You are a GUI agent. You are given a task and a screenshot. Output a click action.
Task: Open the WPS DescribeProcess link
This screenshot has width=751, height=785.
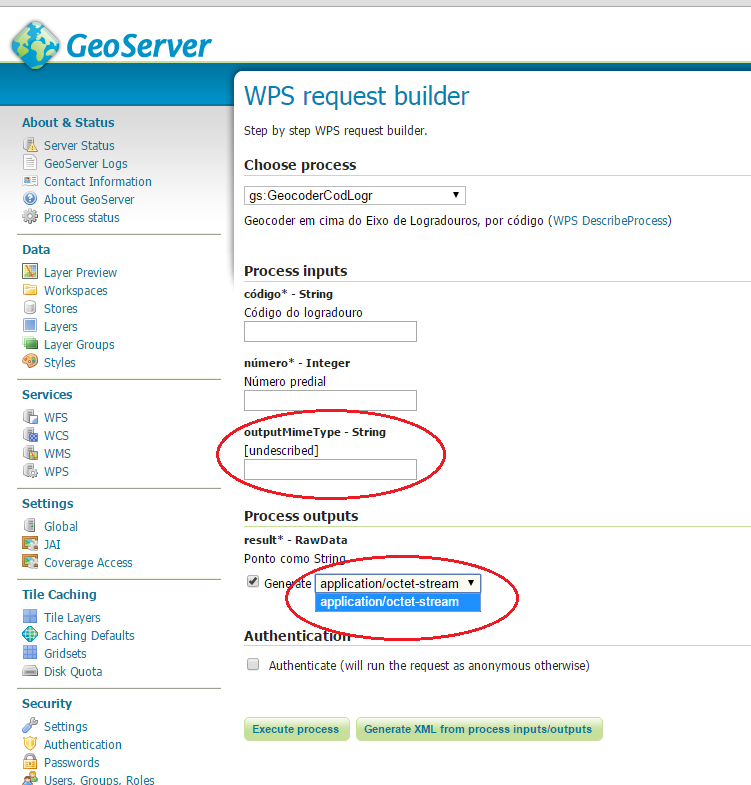tap(610, 221)
